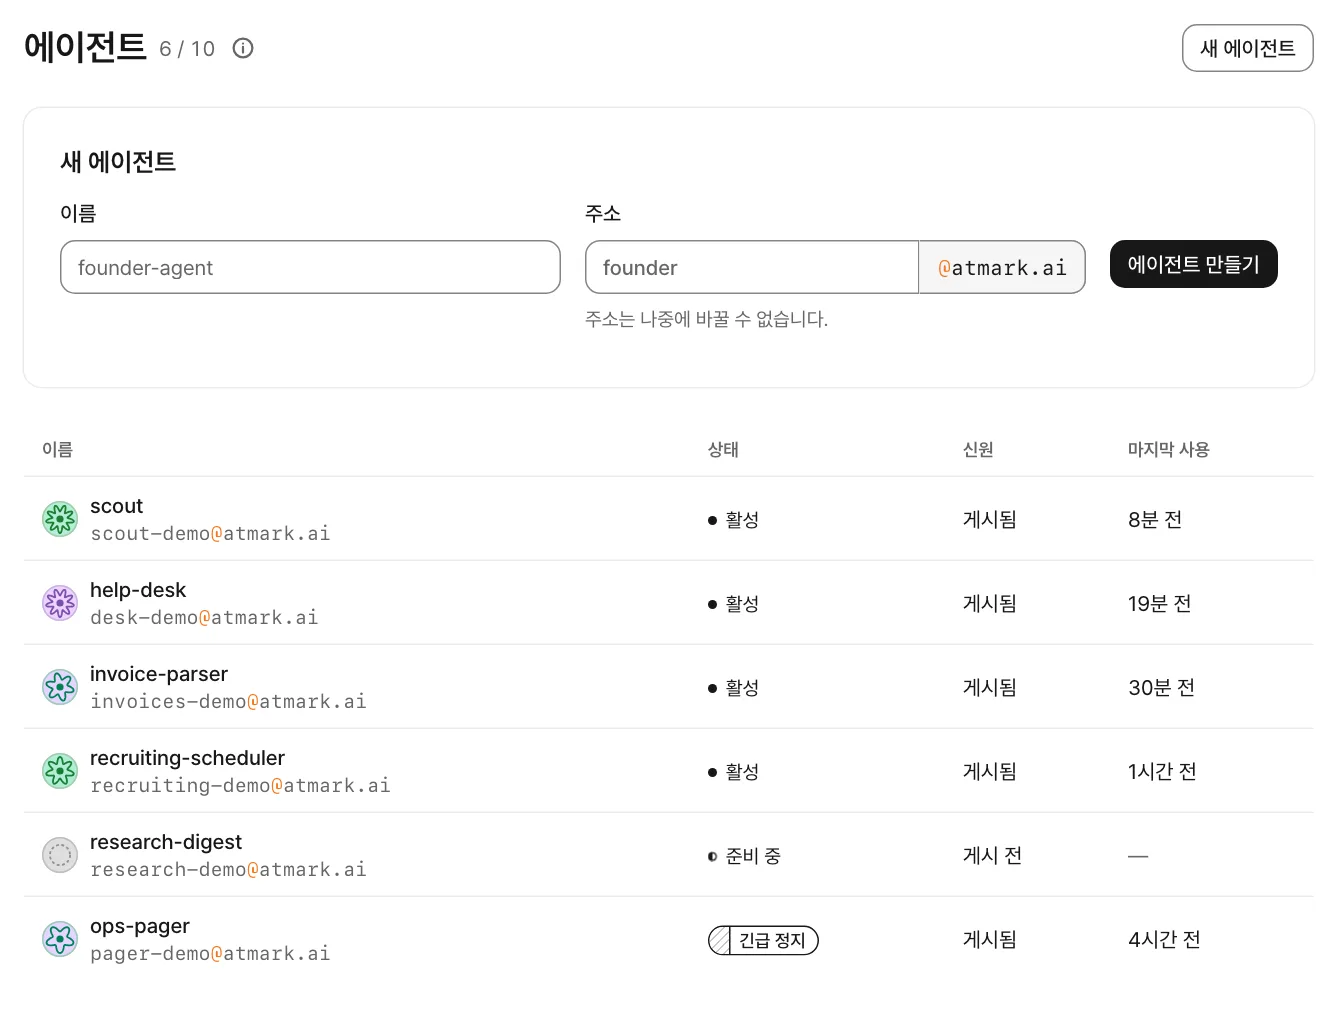
Task: Click the 상태 column header
Action: [723, 450]
